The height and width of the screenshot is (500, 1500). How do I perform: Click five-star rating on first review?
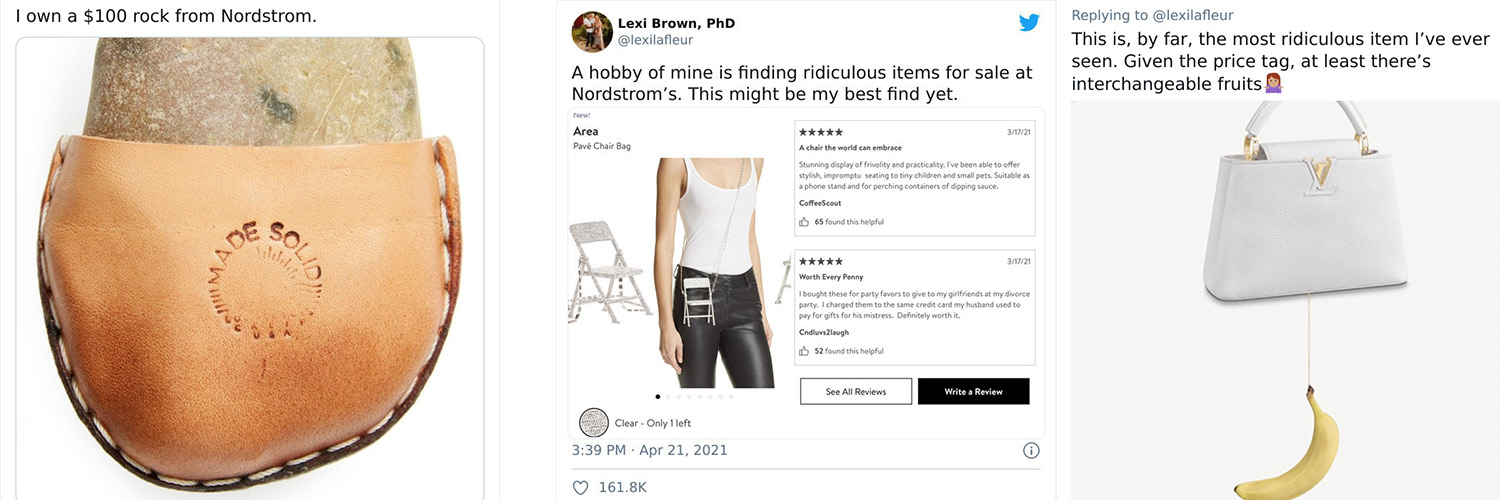(x=820, y=132)
